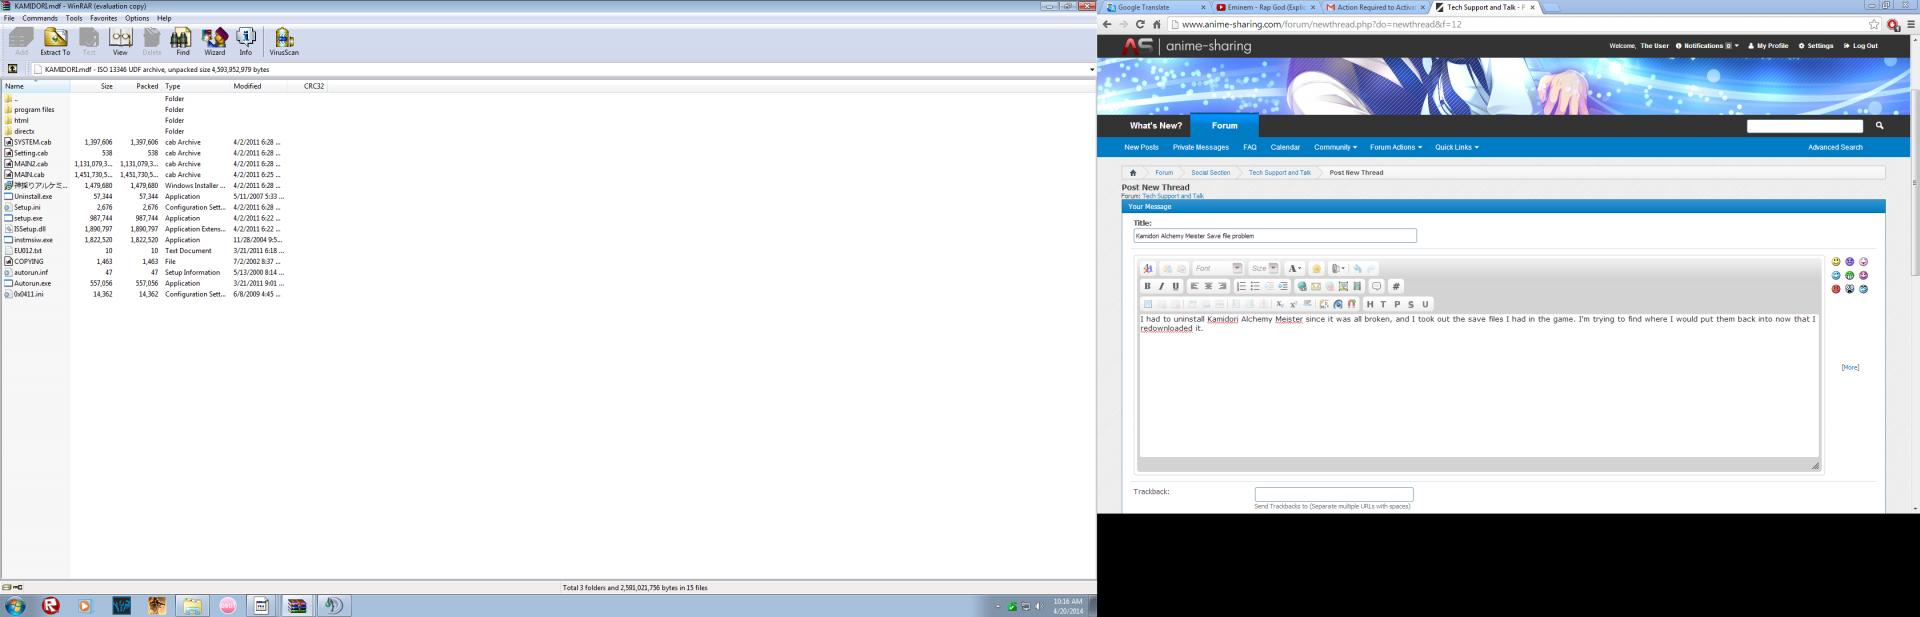This screenshot has height=617, width=1920.
Task: Expand the Forum Actions menu
Action: (1395, 147)
